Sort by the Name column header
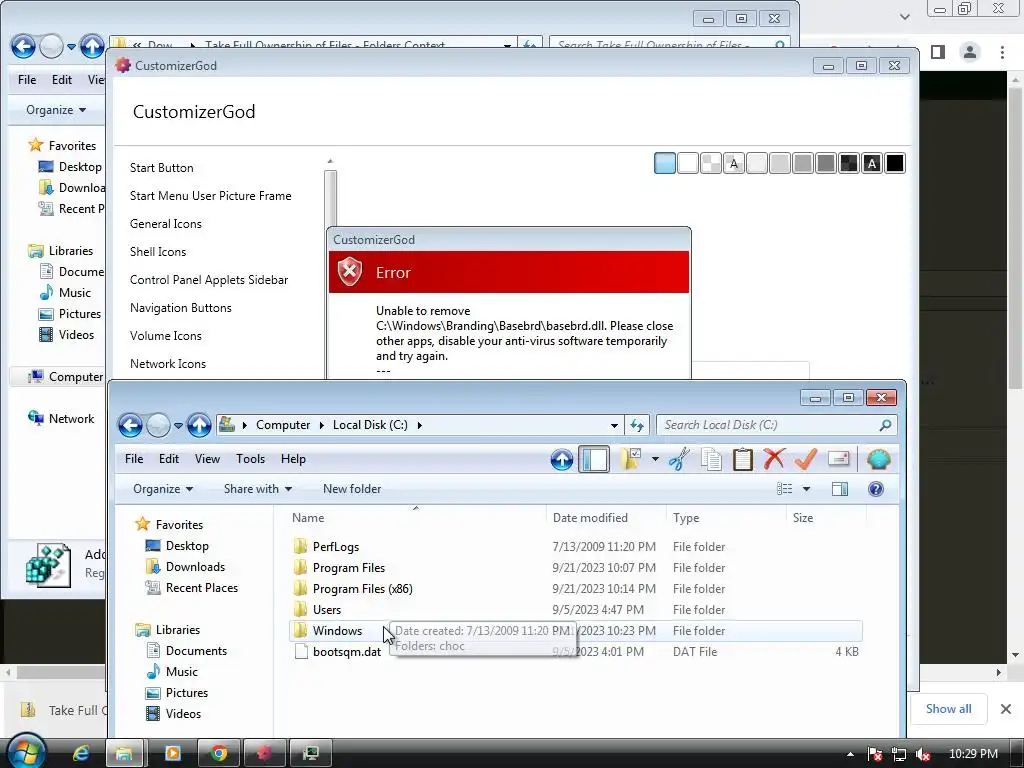The height and width of the screenshot is (768, 1024). click(308, 518)
